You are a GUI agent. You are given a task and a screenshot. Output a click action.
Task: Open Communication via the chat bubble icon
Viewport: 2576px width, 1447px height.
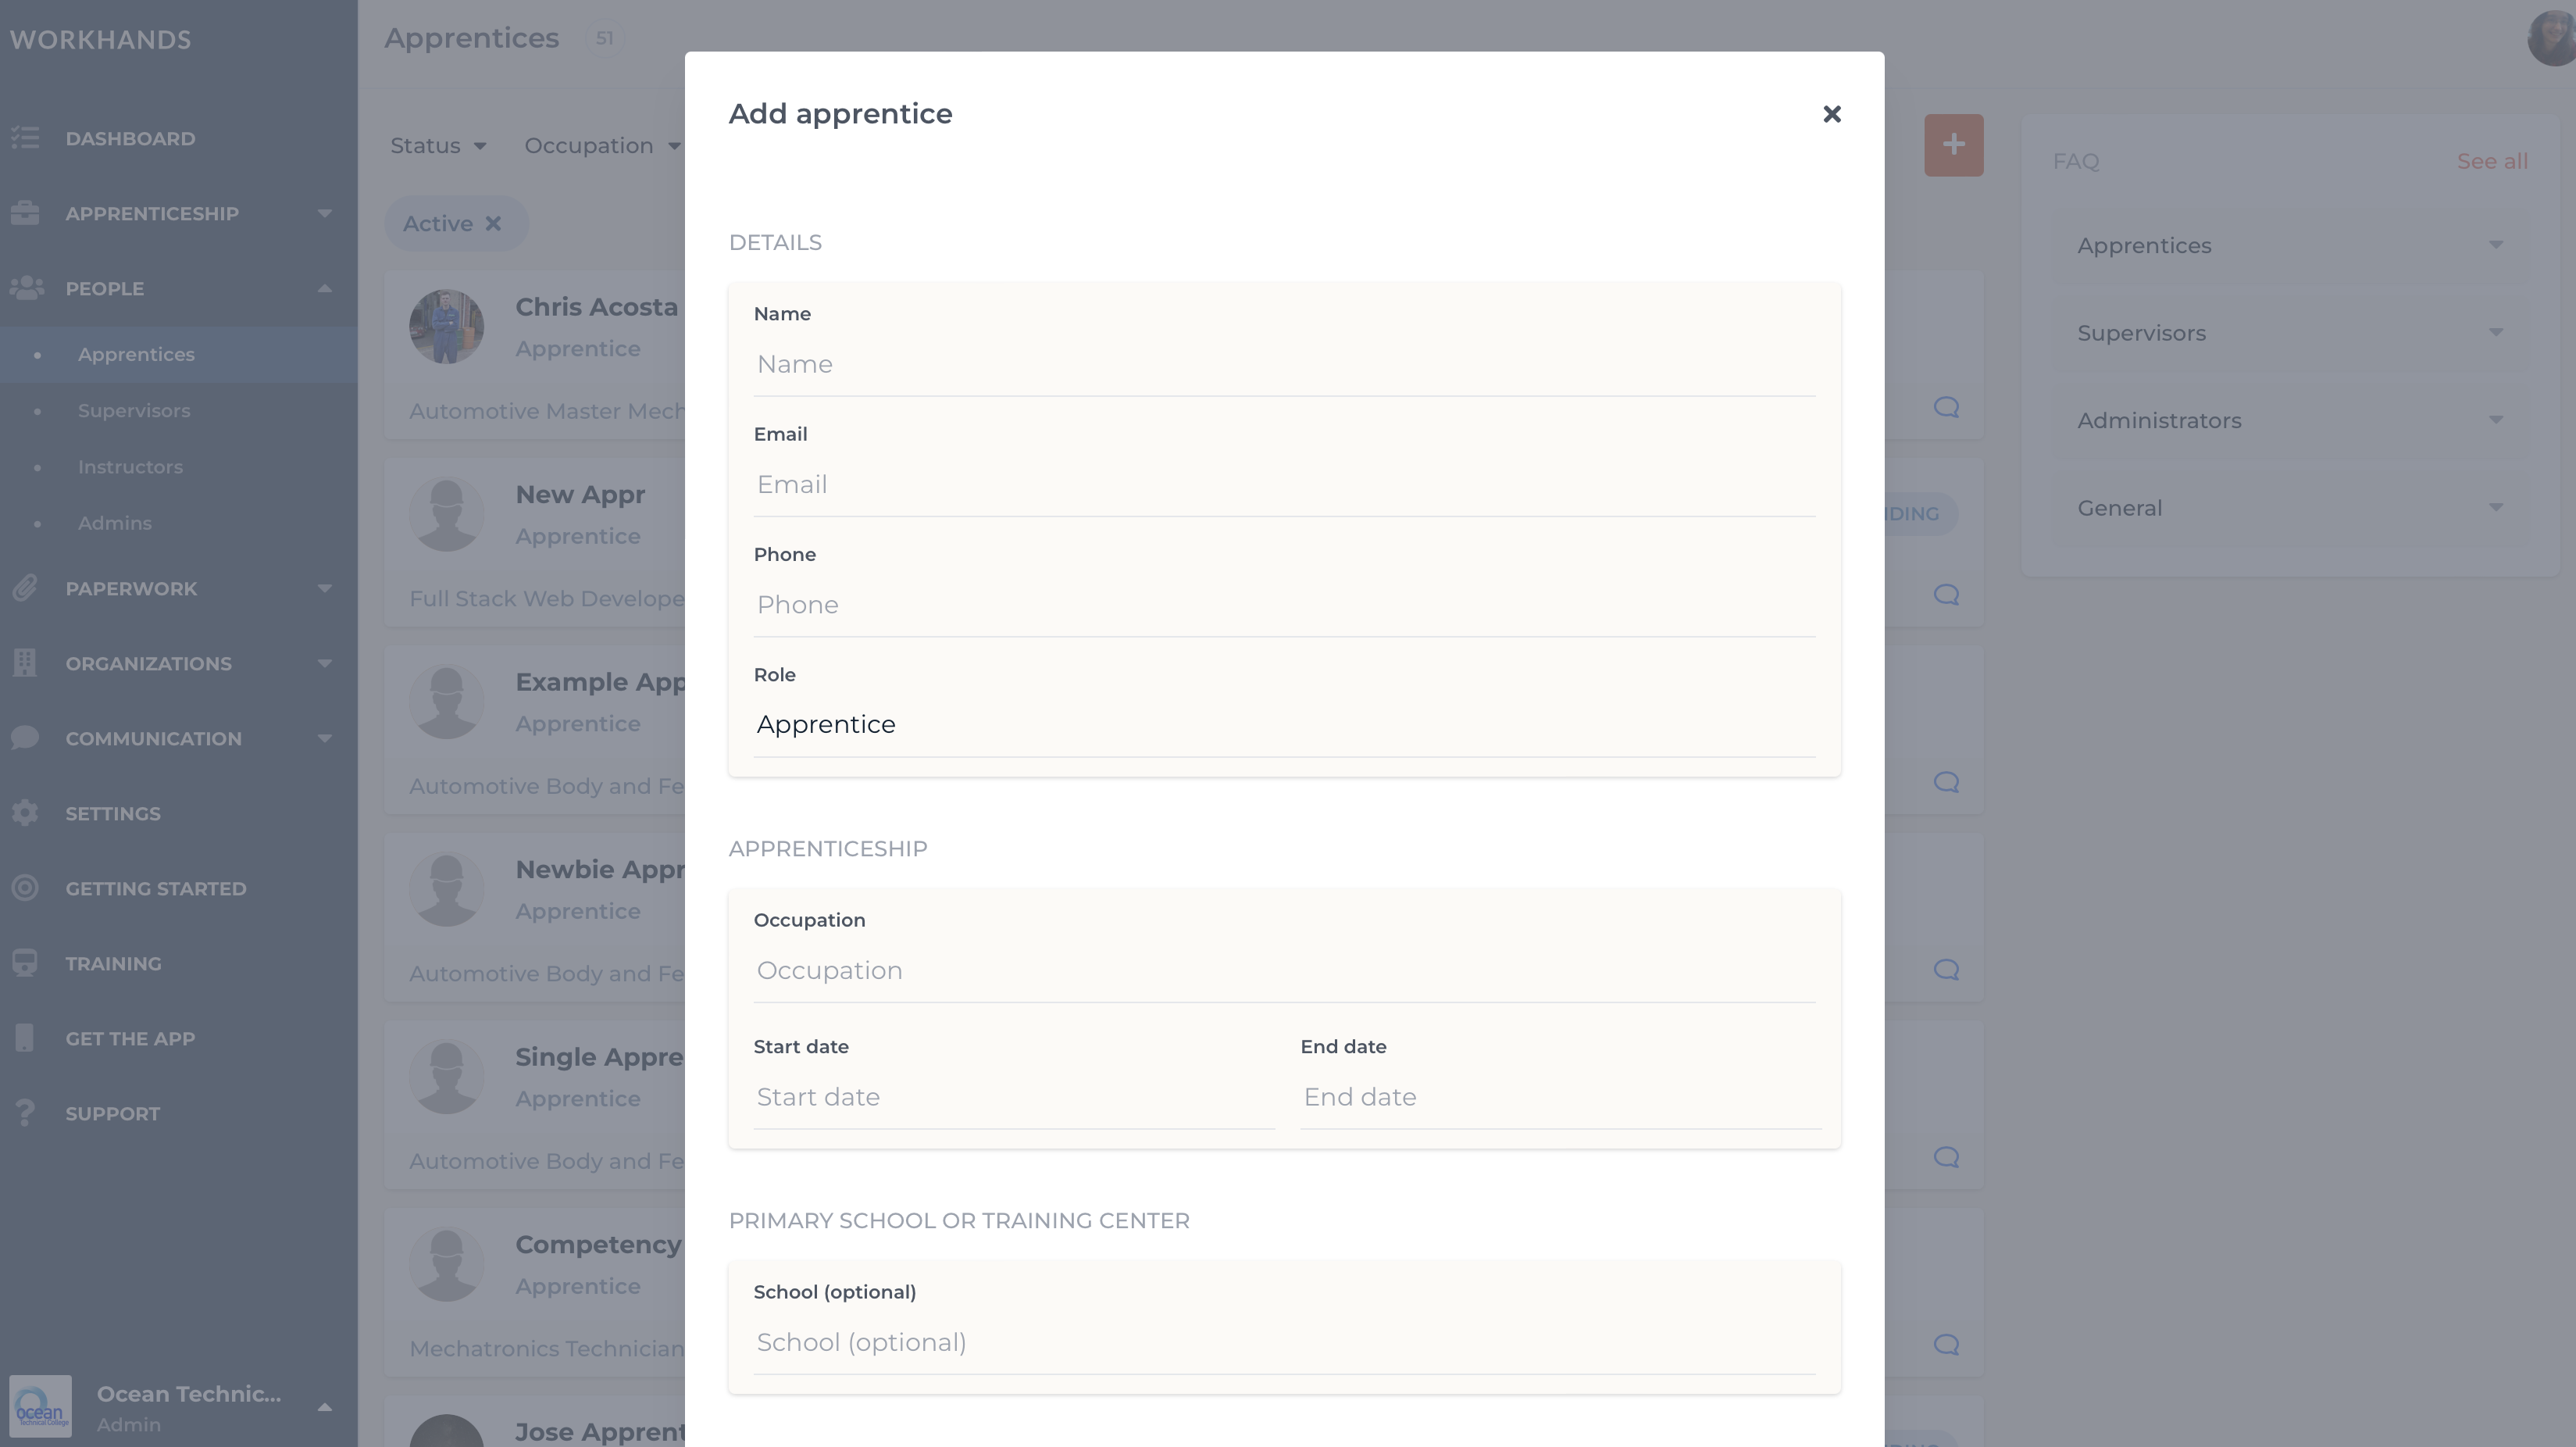25,738
